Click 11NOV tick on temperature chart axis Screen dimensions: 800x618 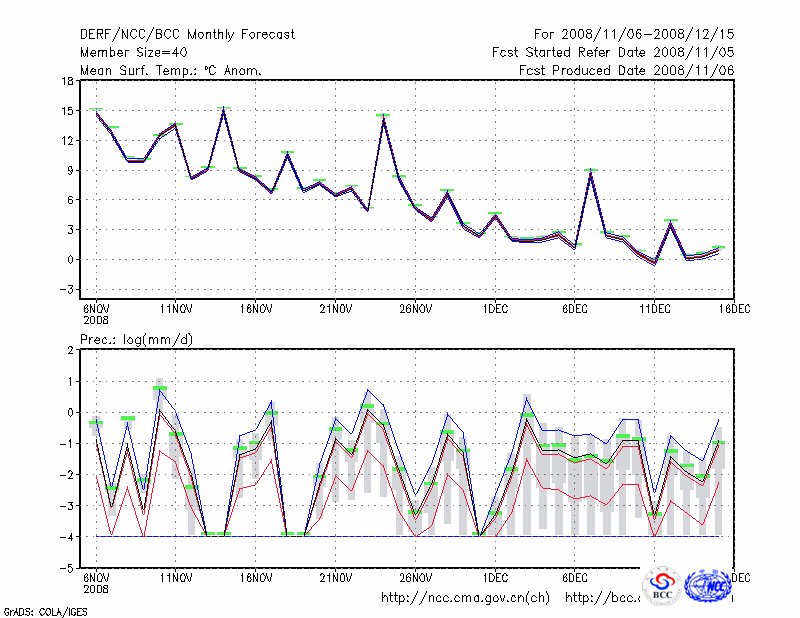coord(176,310)
